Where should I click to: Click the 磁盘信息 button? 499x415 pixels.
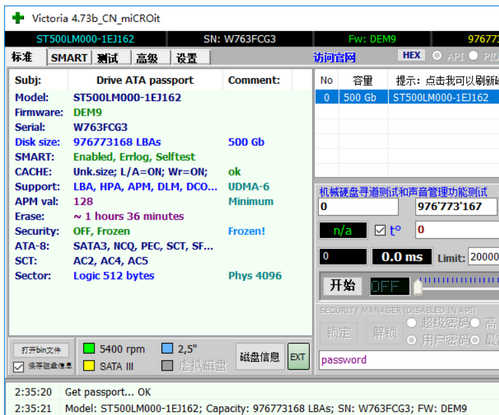coord(259,357)
